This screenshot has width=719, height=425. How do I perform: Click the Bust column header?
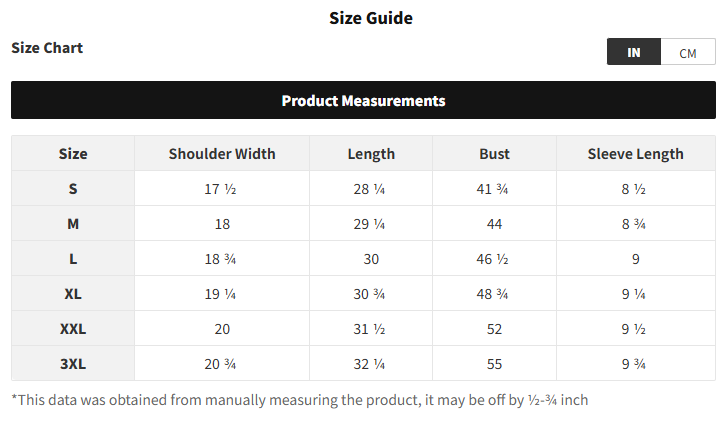494,153
